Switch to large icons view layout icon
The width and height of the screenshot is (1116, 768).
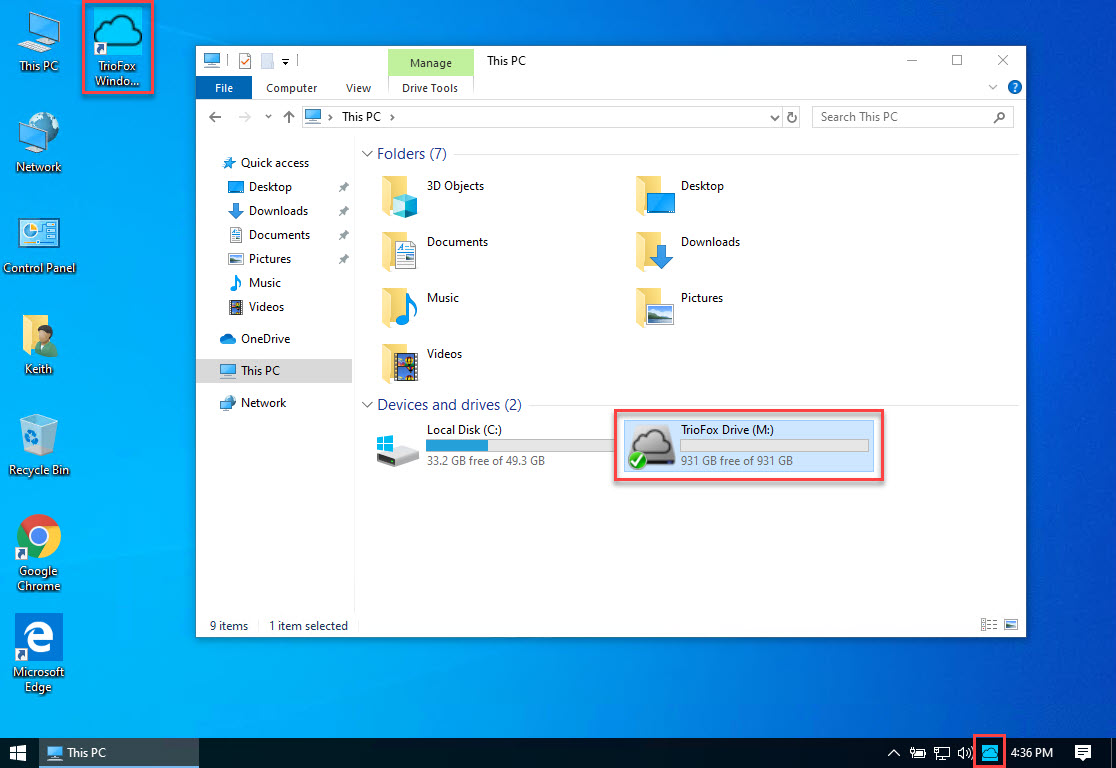1011,624
